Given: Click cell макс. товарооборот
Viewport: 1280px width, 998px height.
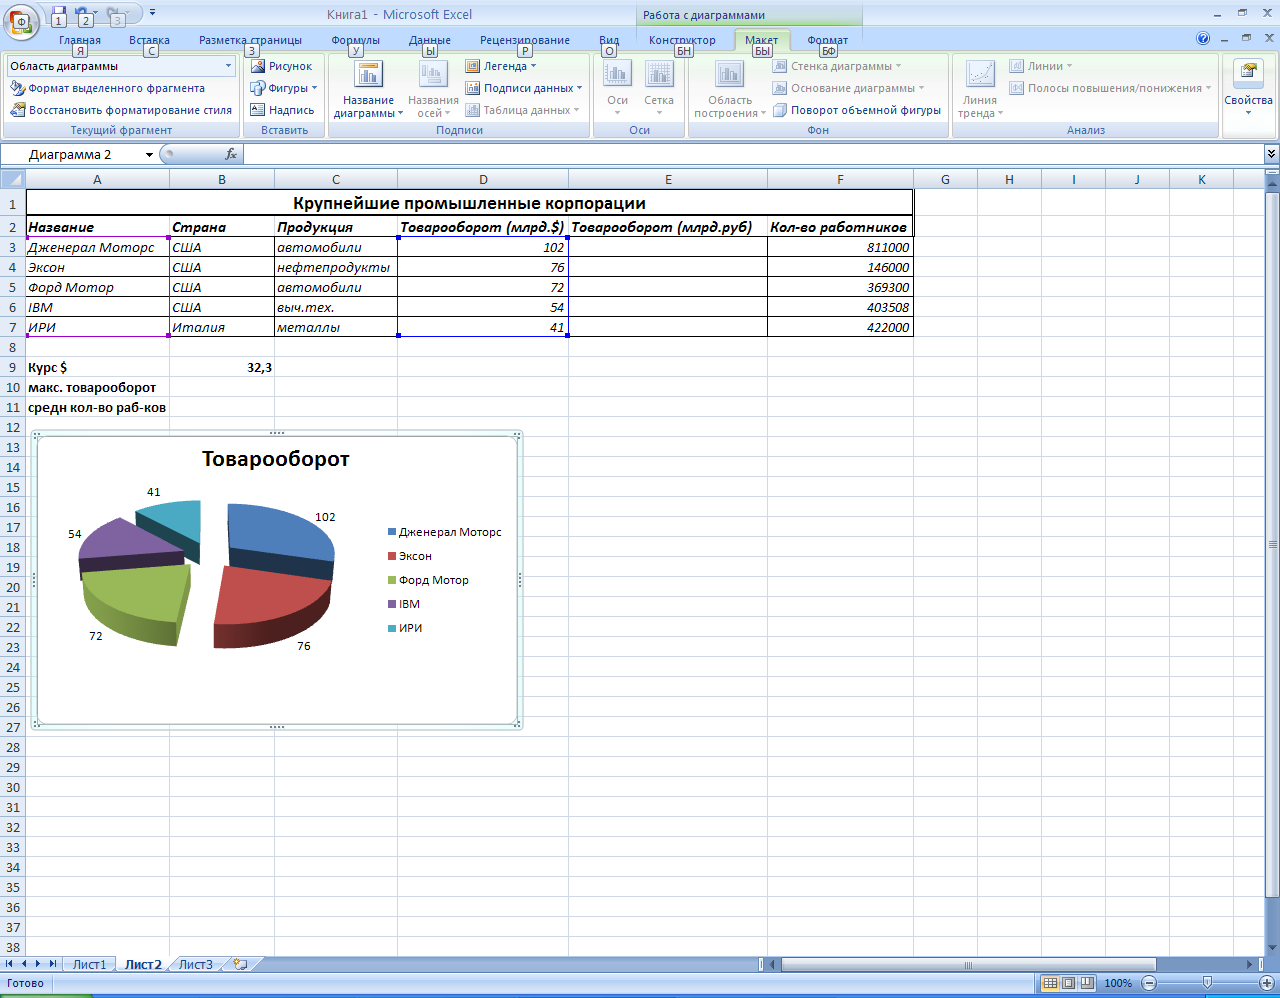Looking at the screenshot, I should coord(98,387).
